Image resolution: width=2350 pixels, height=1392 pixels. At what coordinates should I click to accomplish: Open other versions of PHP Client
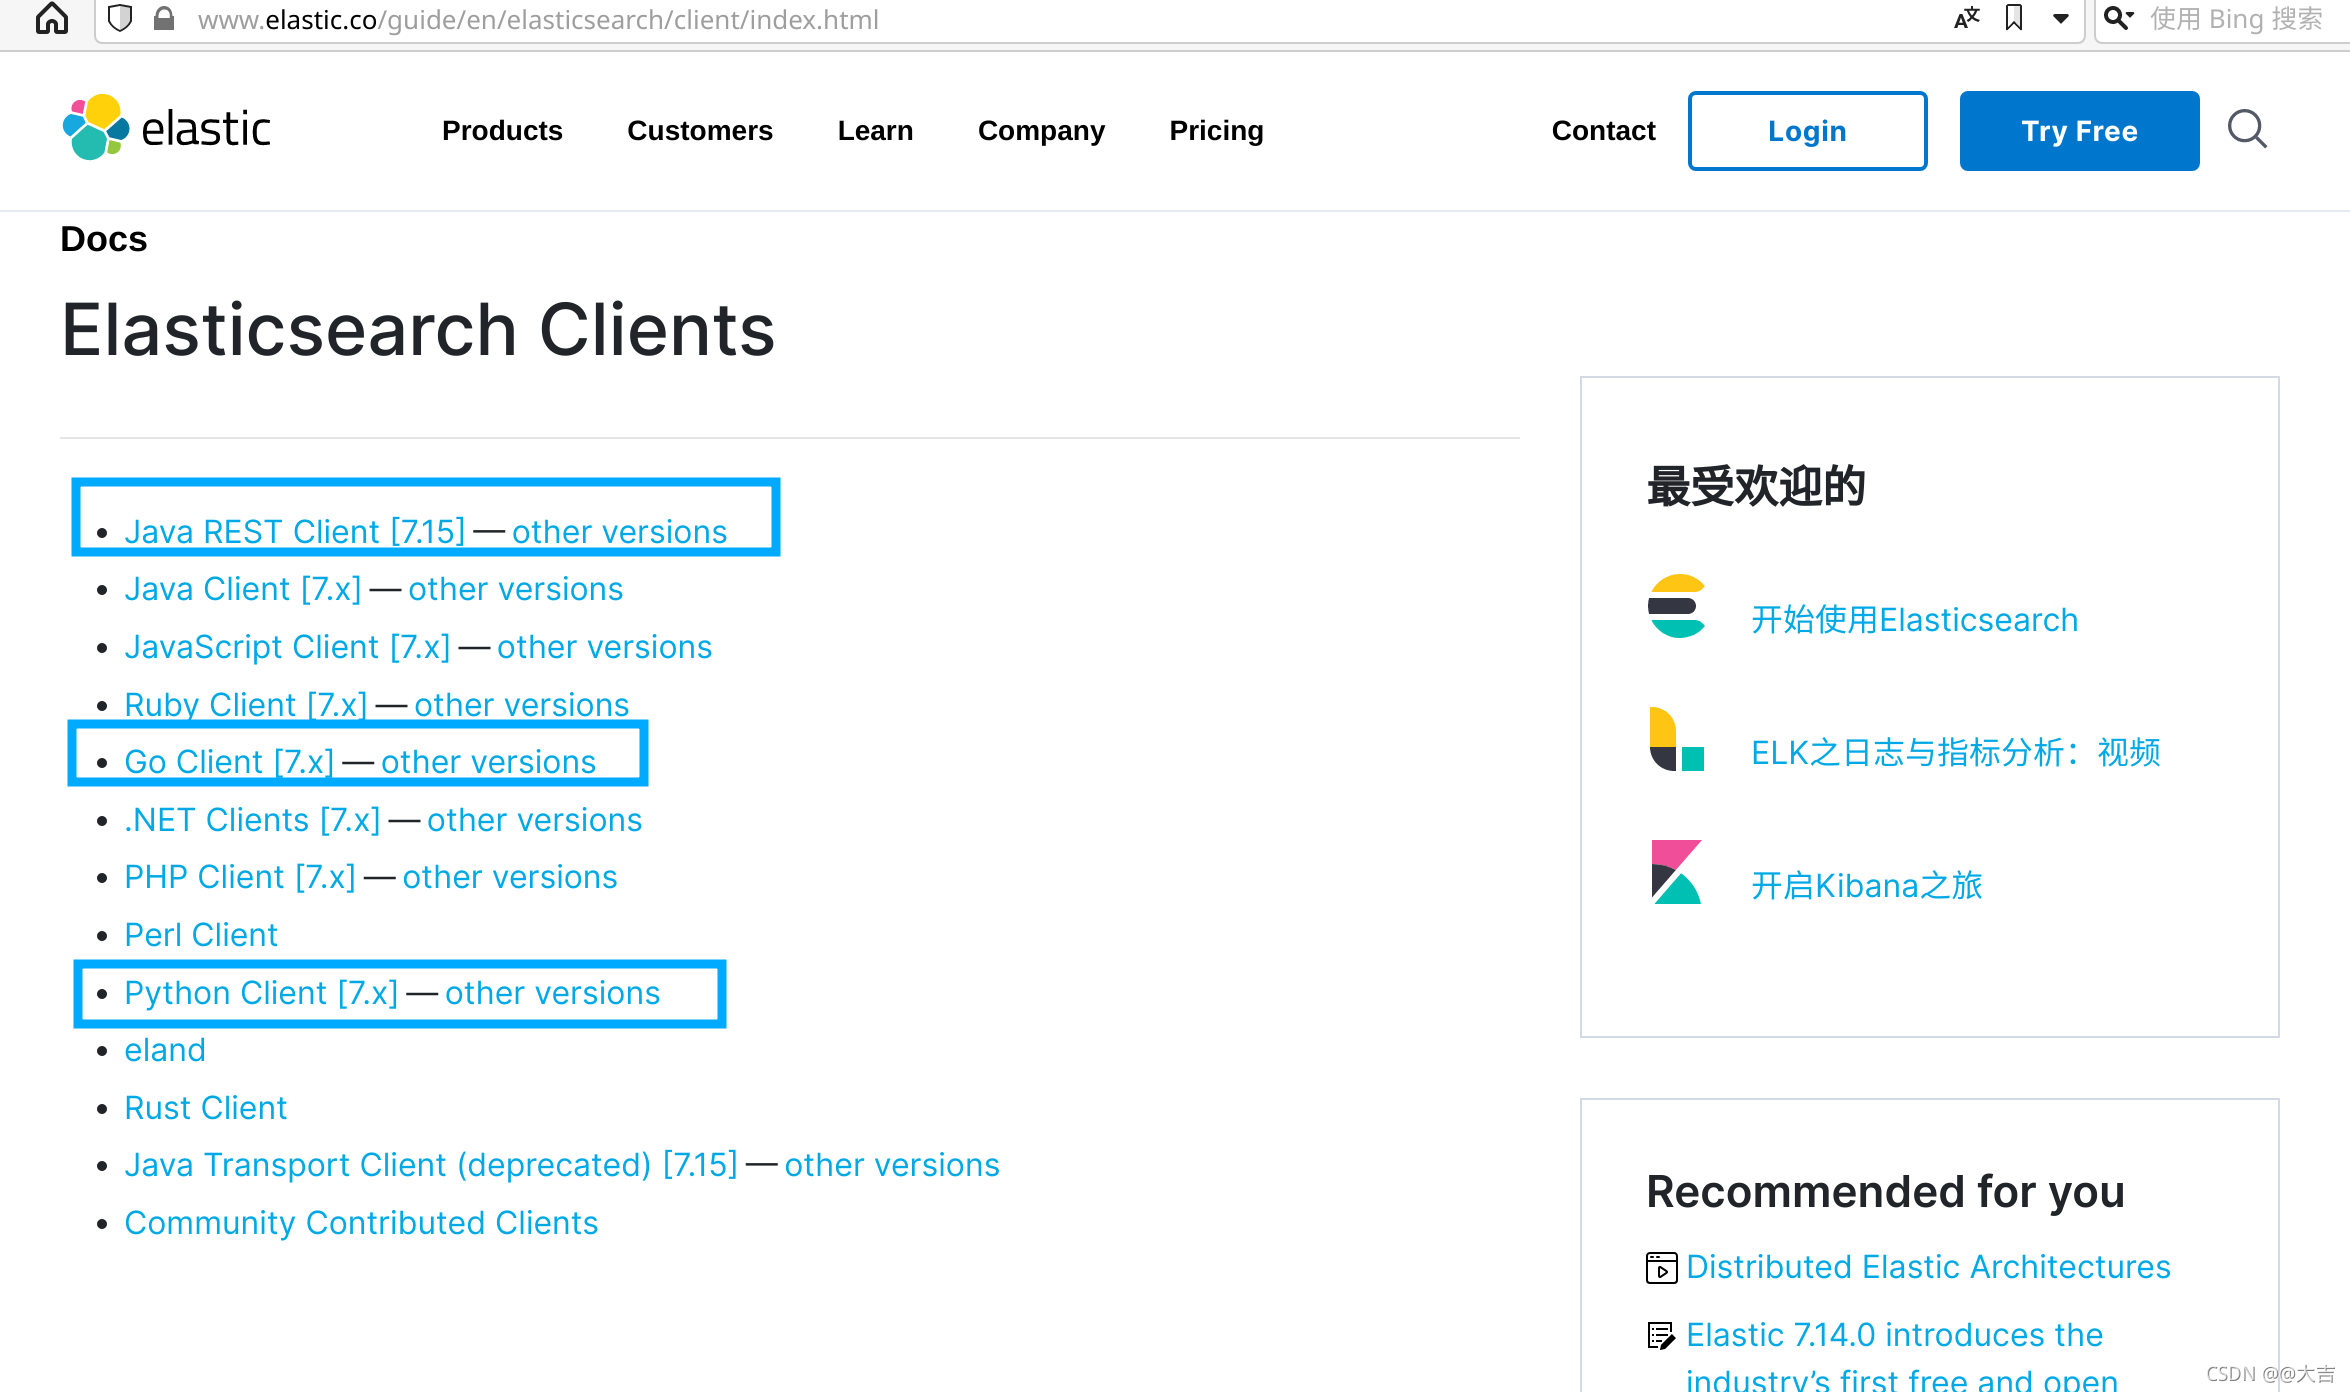510,877
